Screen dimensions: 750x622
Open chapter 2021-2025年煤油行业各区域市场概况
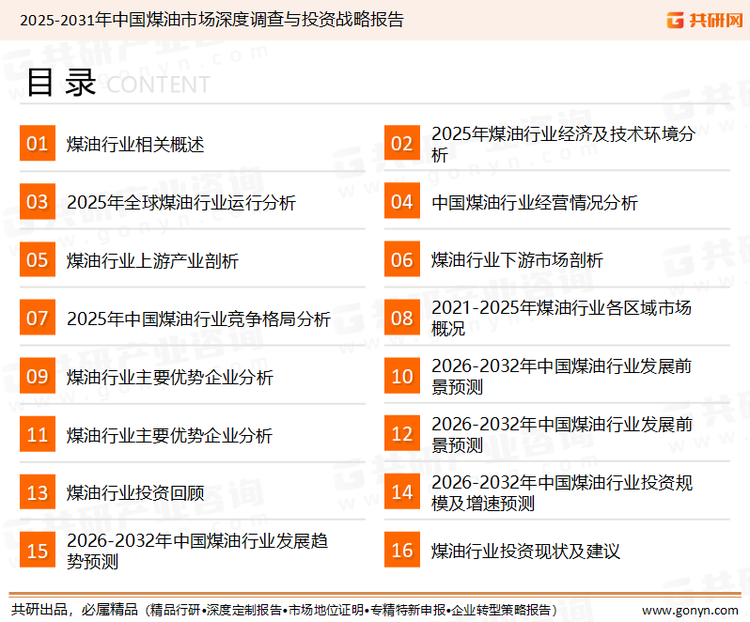pos(562,318)
